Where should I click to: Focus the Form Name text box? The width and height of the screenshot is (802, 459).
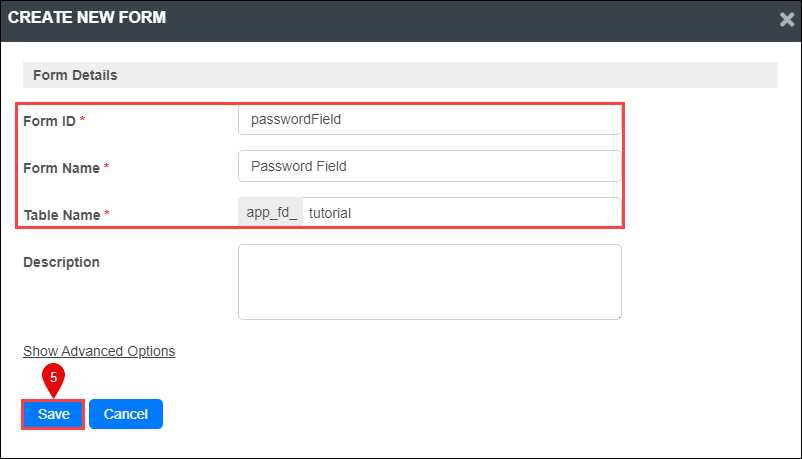tap(430, 166)
